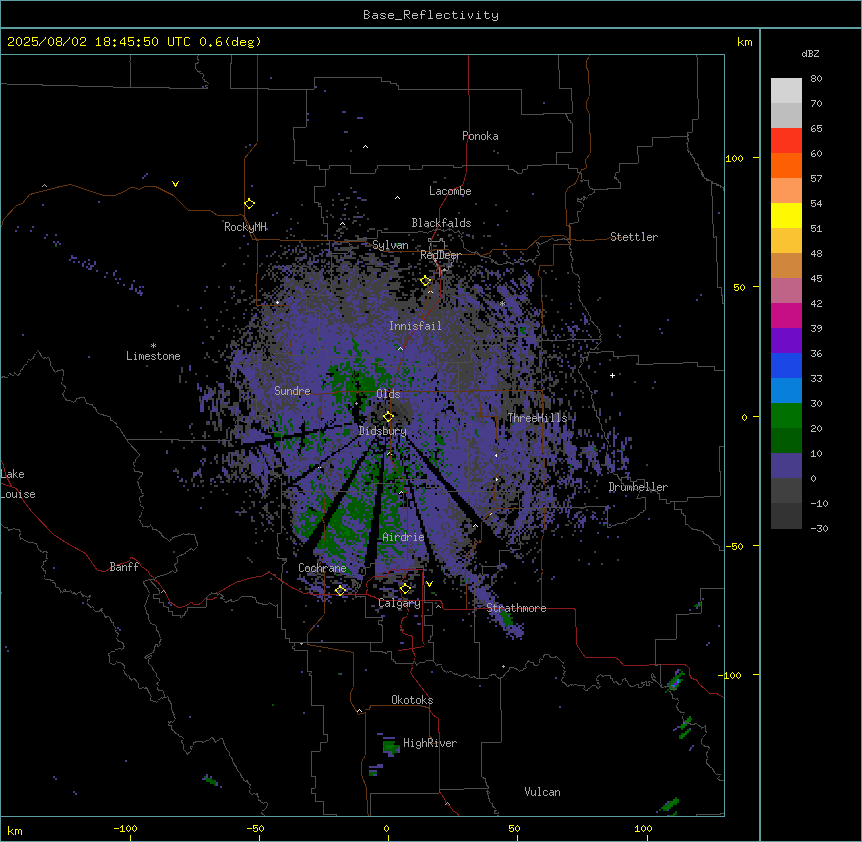The image size is (862, 842).
Task: Click the RedDeer label
Action: pos(440,255)
